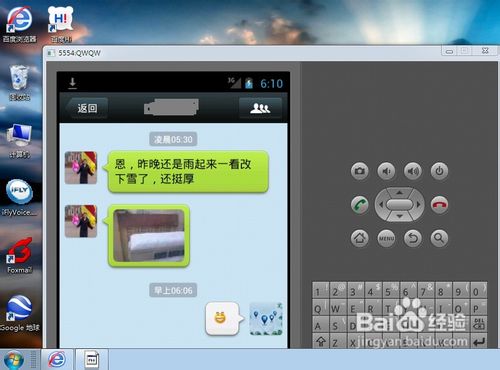Viewport: 500px width, 370px height.
Task: Click the P key on emulator keyboard
Action: (479, 307)
